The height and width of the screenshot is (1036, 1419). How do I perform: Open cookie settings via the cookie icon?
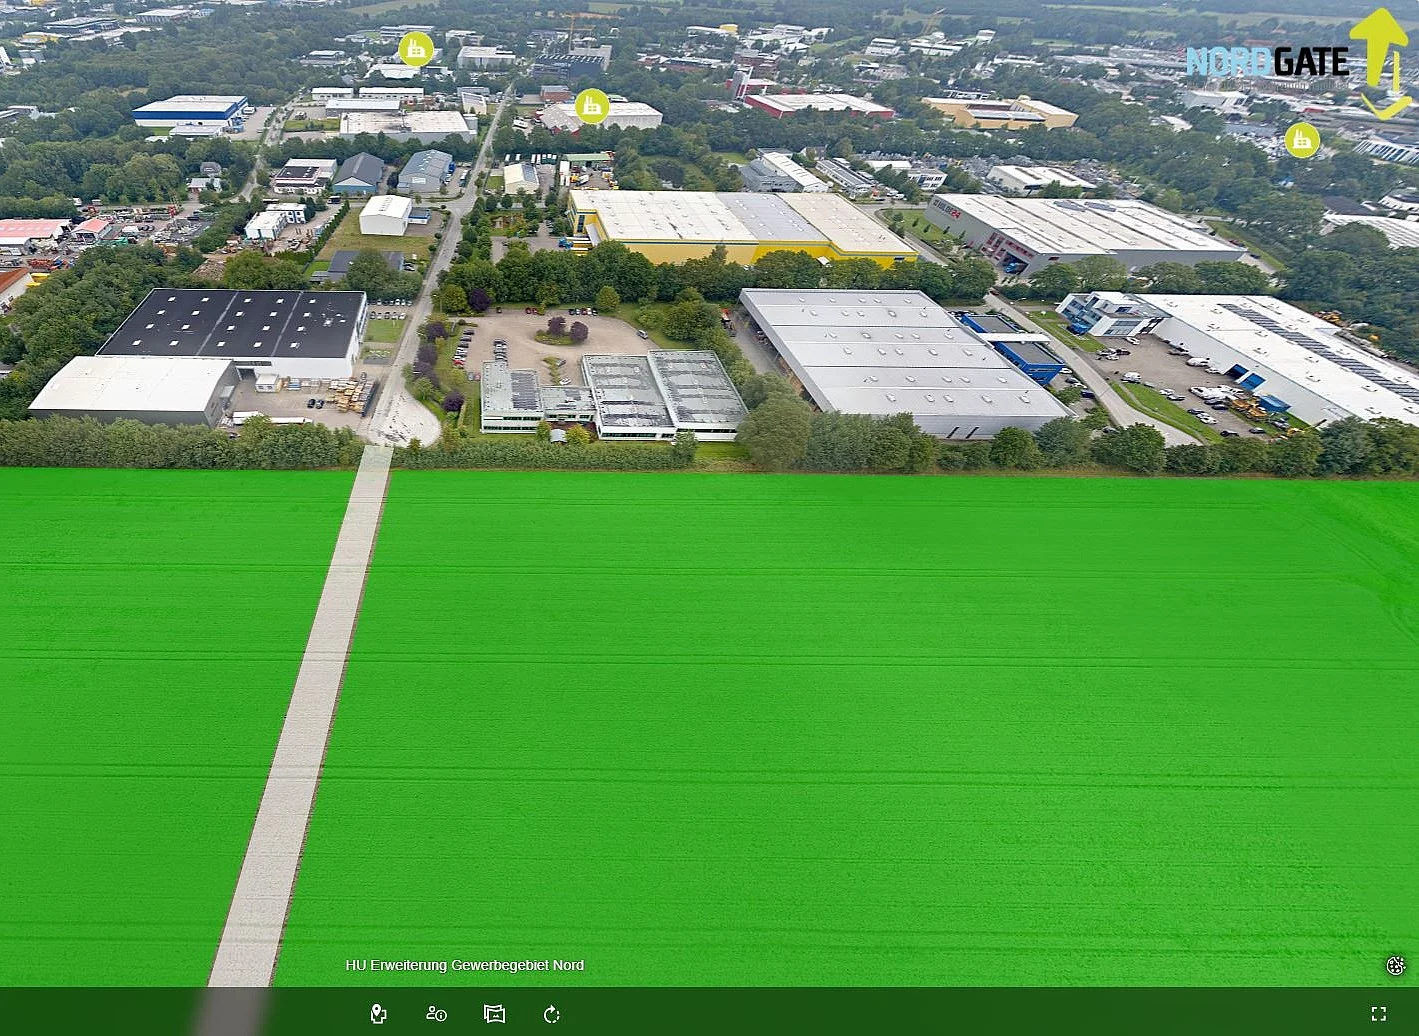[x=1396, y=965]
